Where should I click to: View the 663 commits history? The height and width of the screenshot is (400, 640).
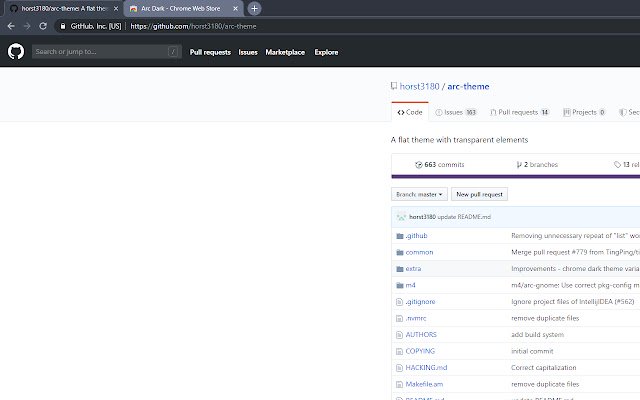(x=440, y=164)
